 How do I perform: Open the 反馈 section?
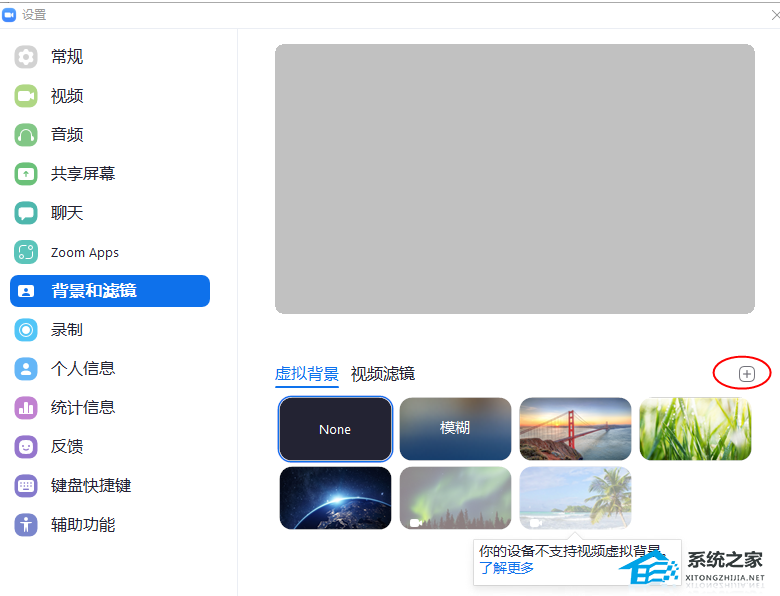pyautogui.click(x=109, y=447)
